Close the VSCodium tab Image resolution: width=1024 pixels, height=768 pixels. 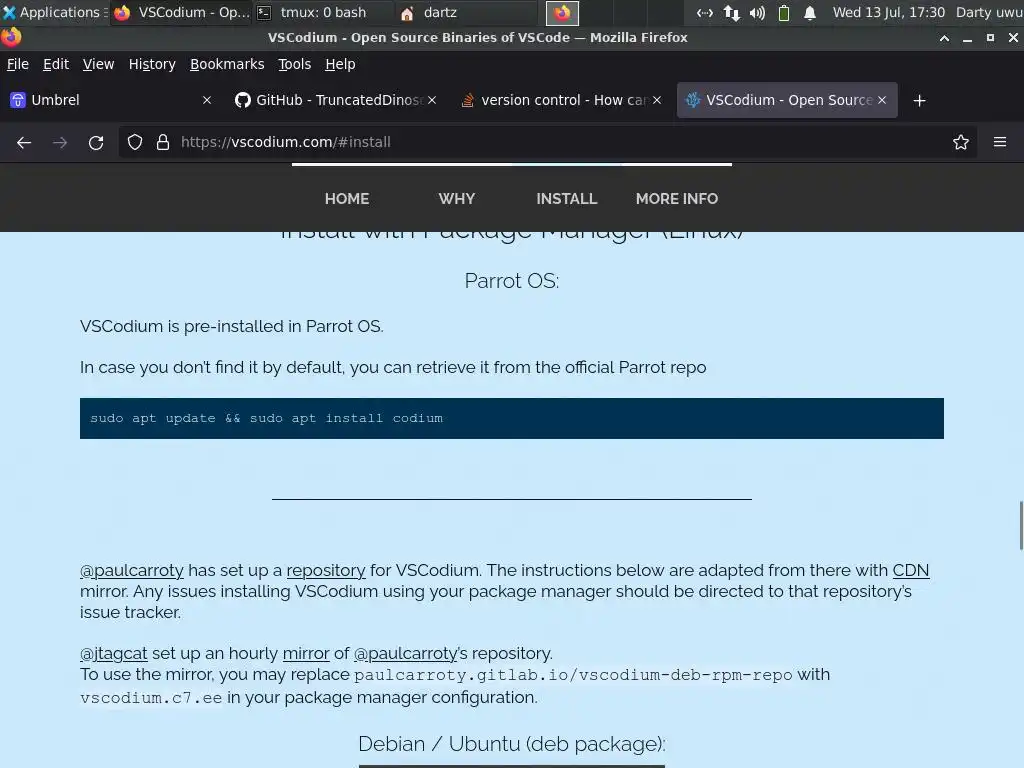point(882,100)
